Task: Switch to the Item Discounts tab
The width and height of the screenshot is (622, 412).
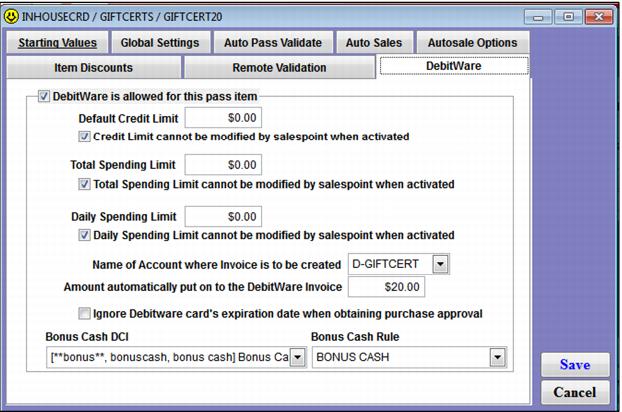Action: 94,68
